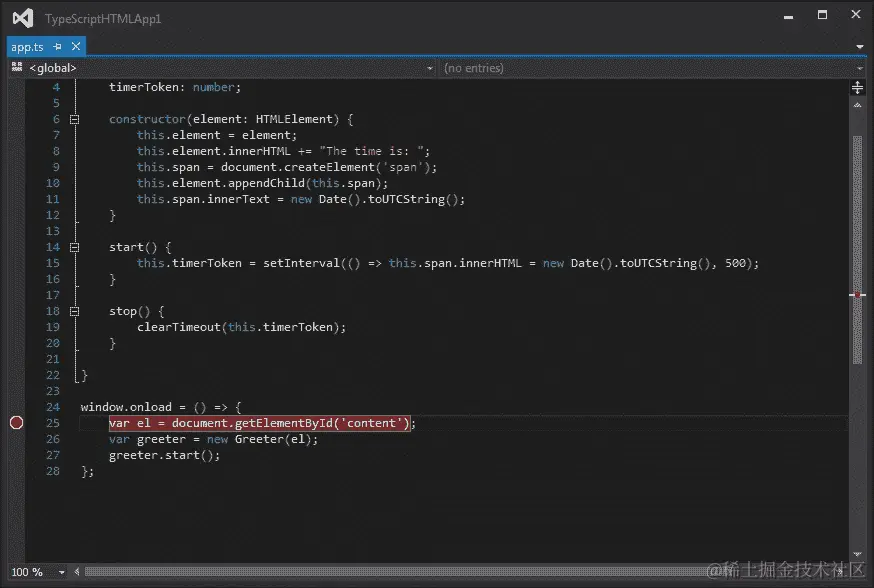
Task: Click the red change marker on vertical scrollbar
Action: [858, 294]
